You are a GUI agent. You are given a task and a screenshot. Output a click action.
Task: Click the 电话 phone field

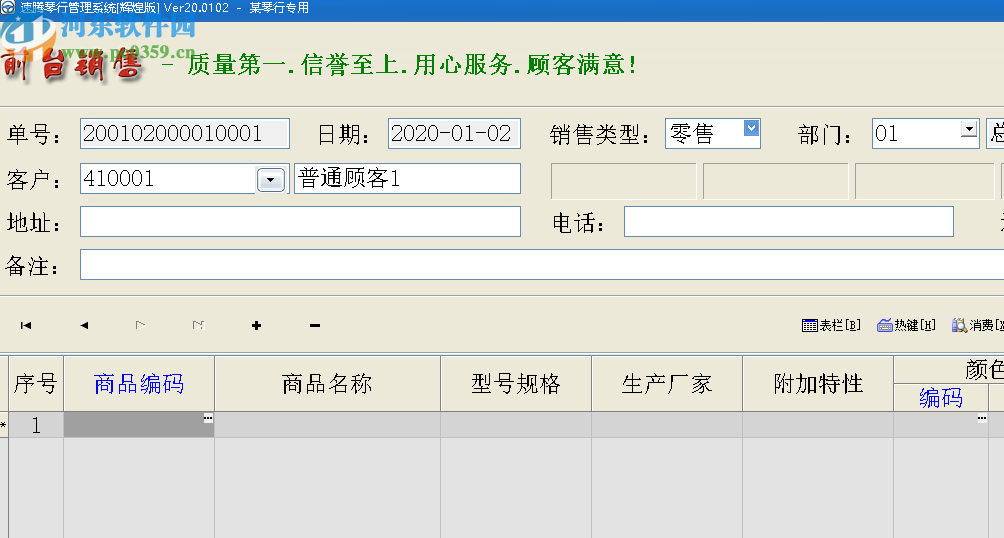point(789,222)
